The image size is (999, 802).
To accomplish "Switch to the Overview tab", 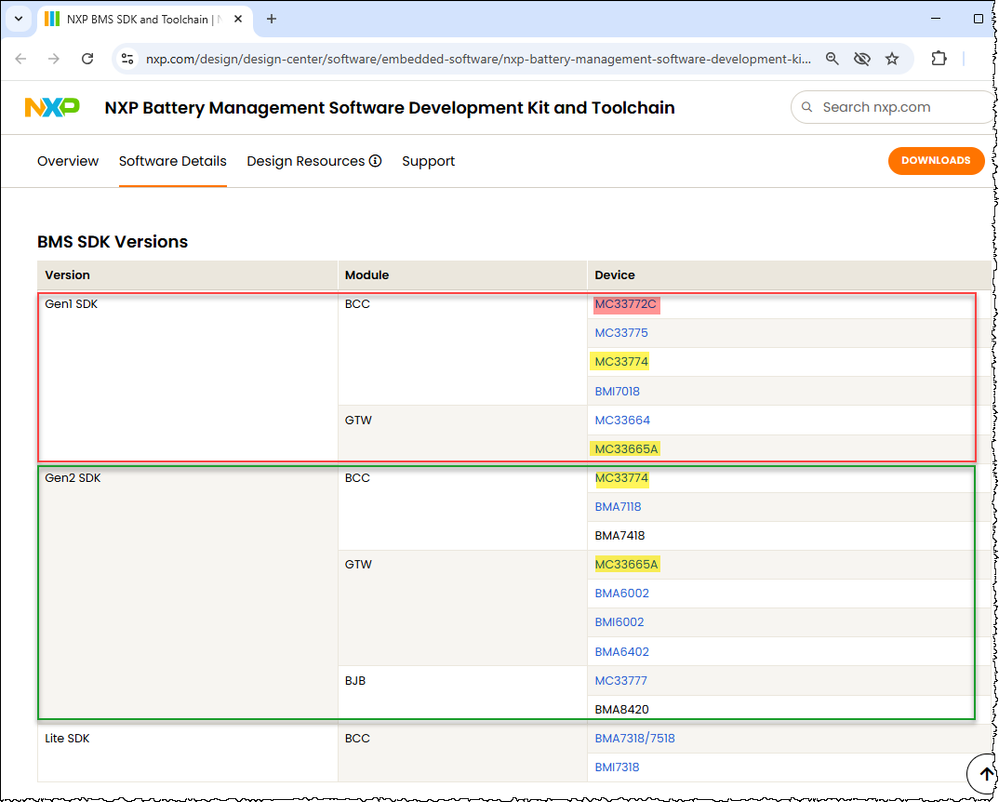I will (67, 160).
